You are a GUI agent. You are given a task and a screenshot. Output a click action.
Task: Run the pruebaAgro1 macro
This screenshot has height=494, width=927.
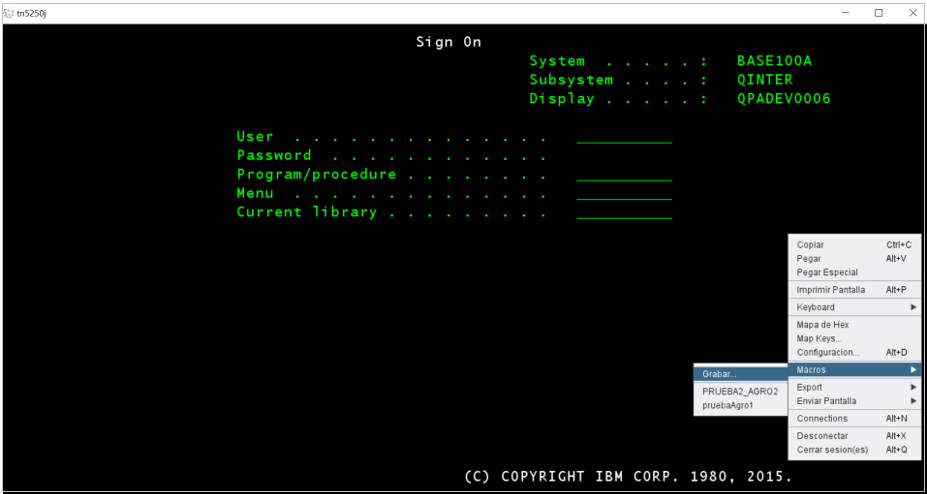point(728,406)
